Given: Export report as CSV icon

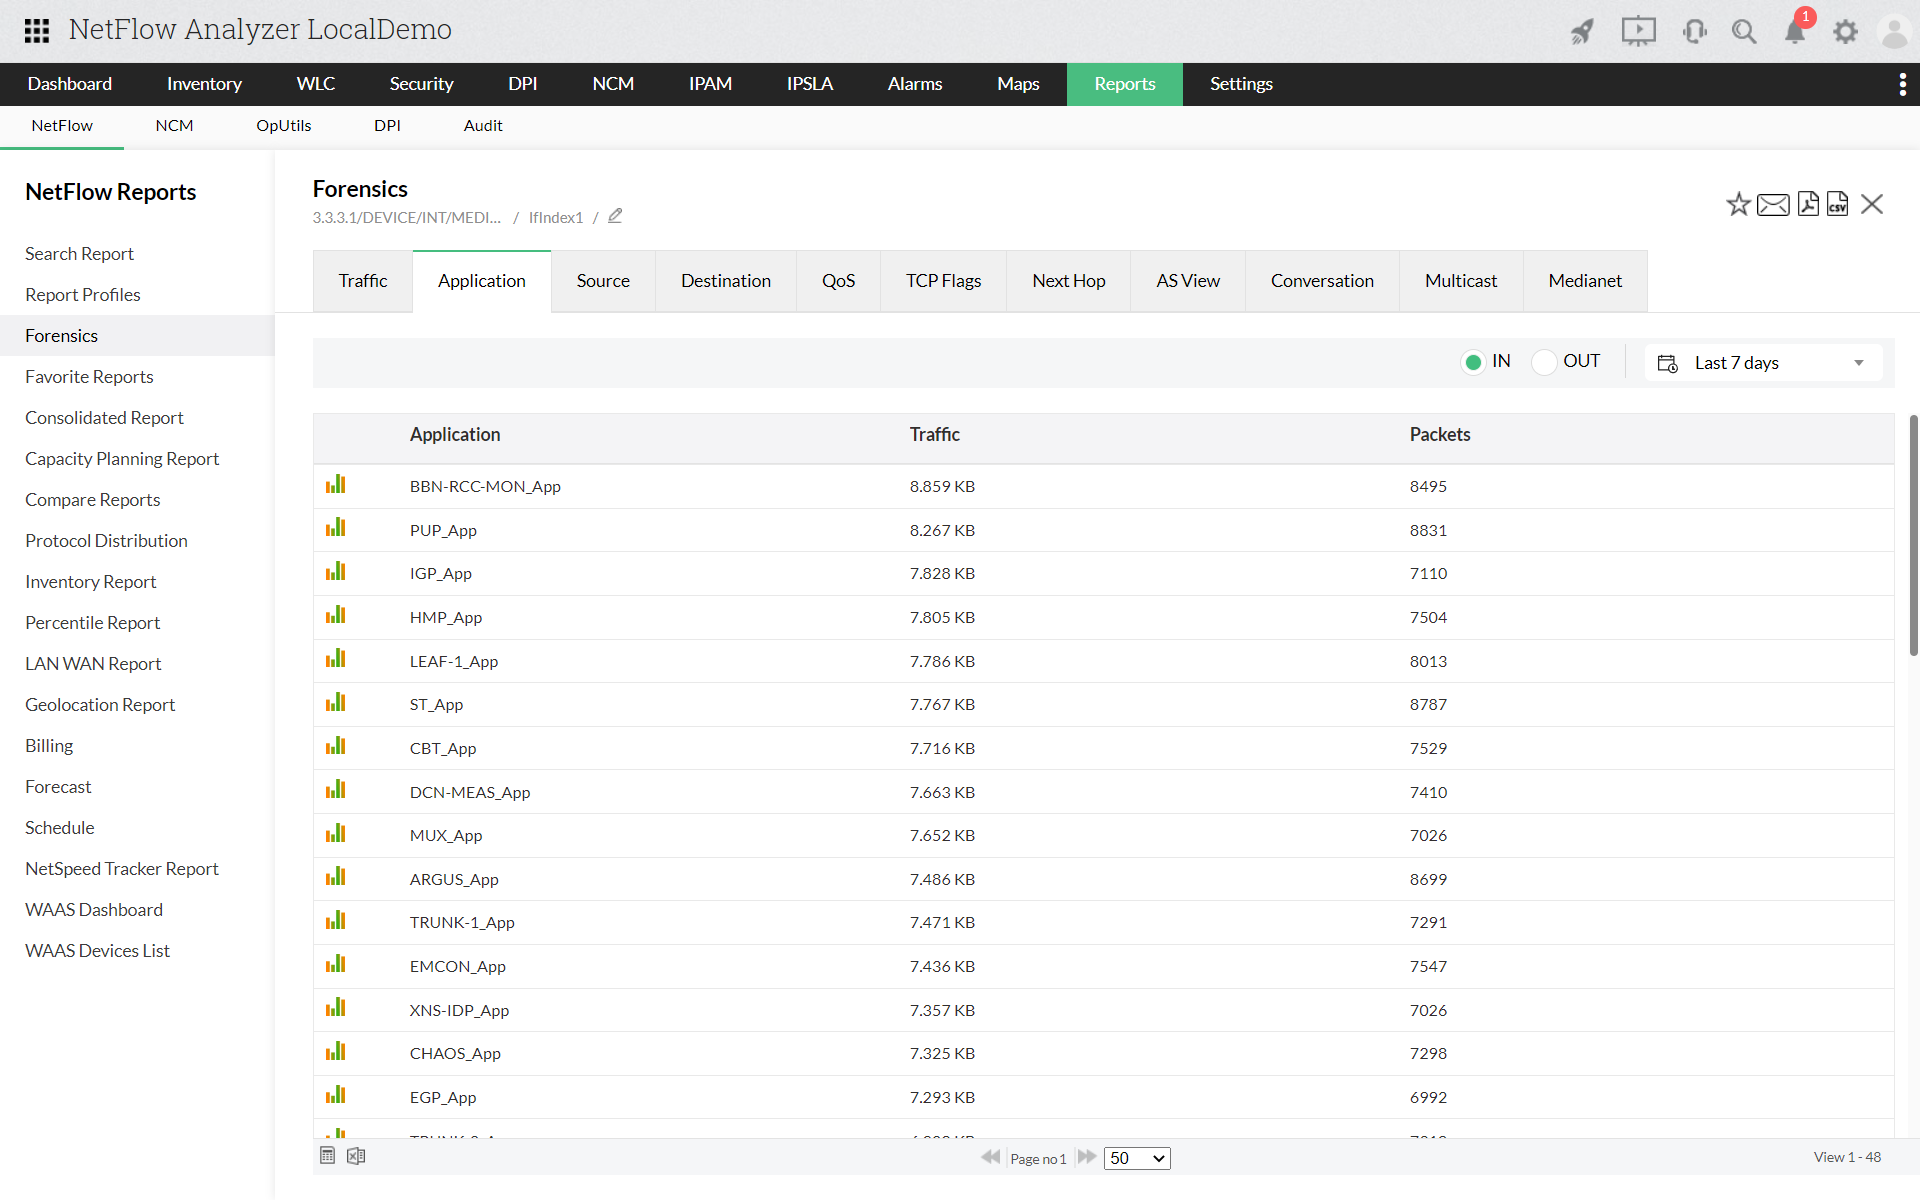Looking at the screenshot, I should point(1838,204).
